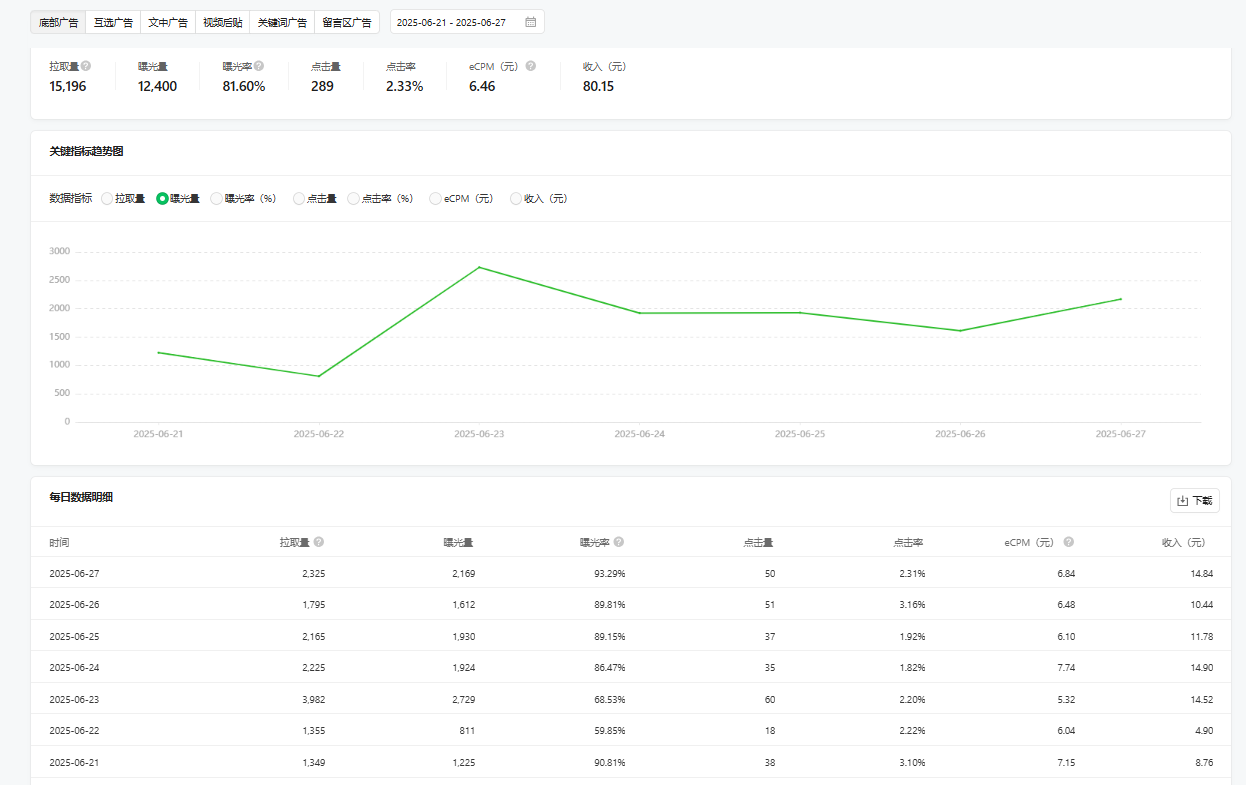Click 拉取量 cell 2,325 in table
The height and width of the screenshot is (785, 1246).
tap(313, 574)
